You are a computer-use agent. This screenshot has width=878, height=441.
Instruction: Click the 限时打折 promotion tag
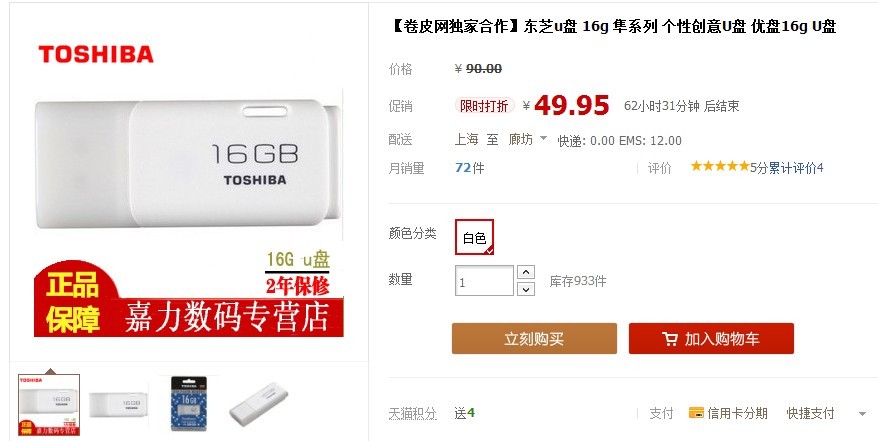pyautogui.click(x=484, y=105)
